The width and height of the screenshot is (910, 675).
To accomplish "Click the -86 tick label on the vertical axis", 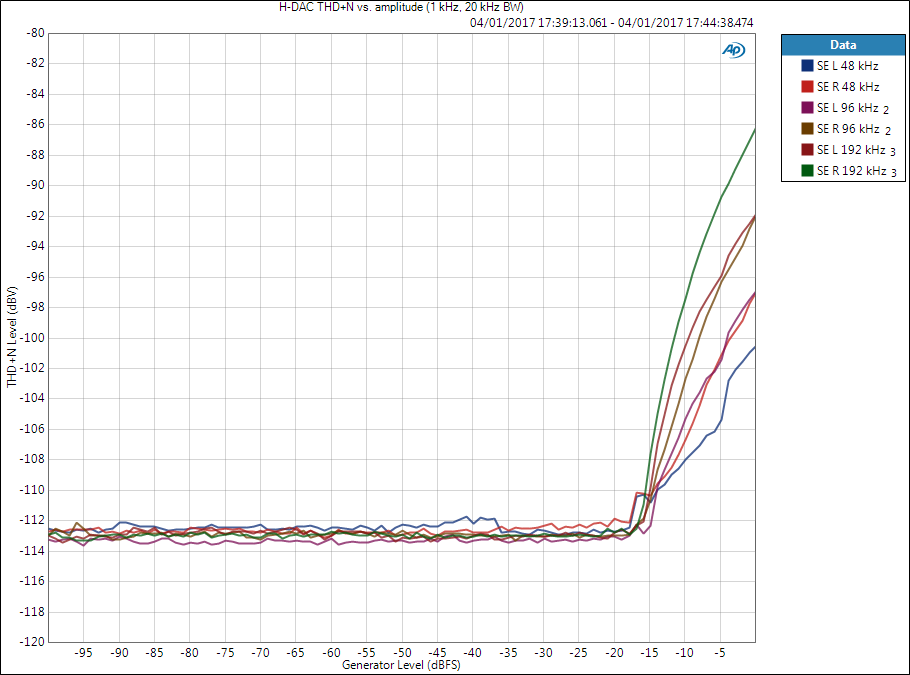I will click(35, 124).
